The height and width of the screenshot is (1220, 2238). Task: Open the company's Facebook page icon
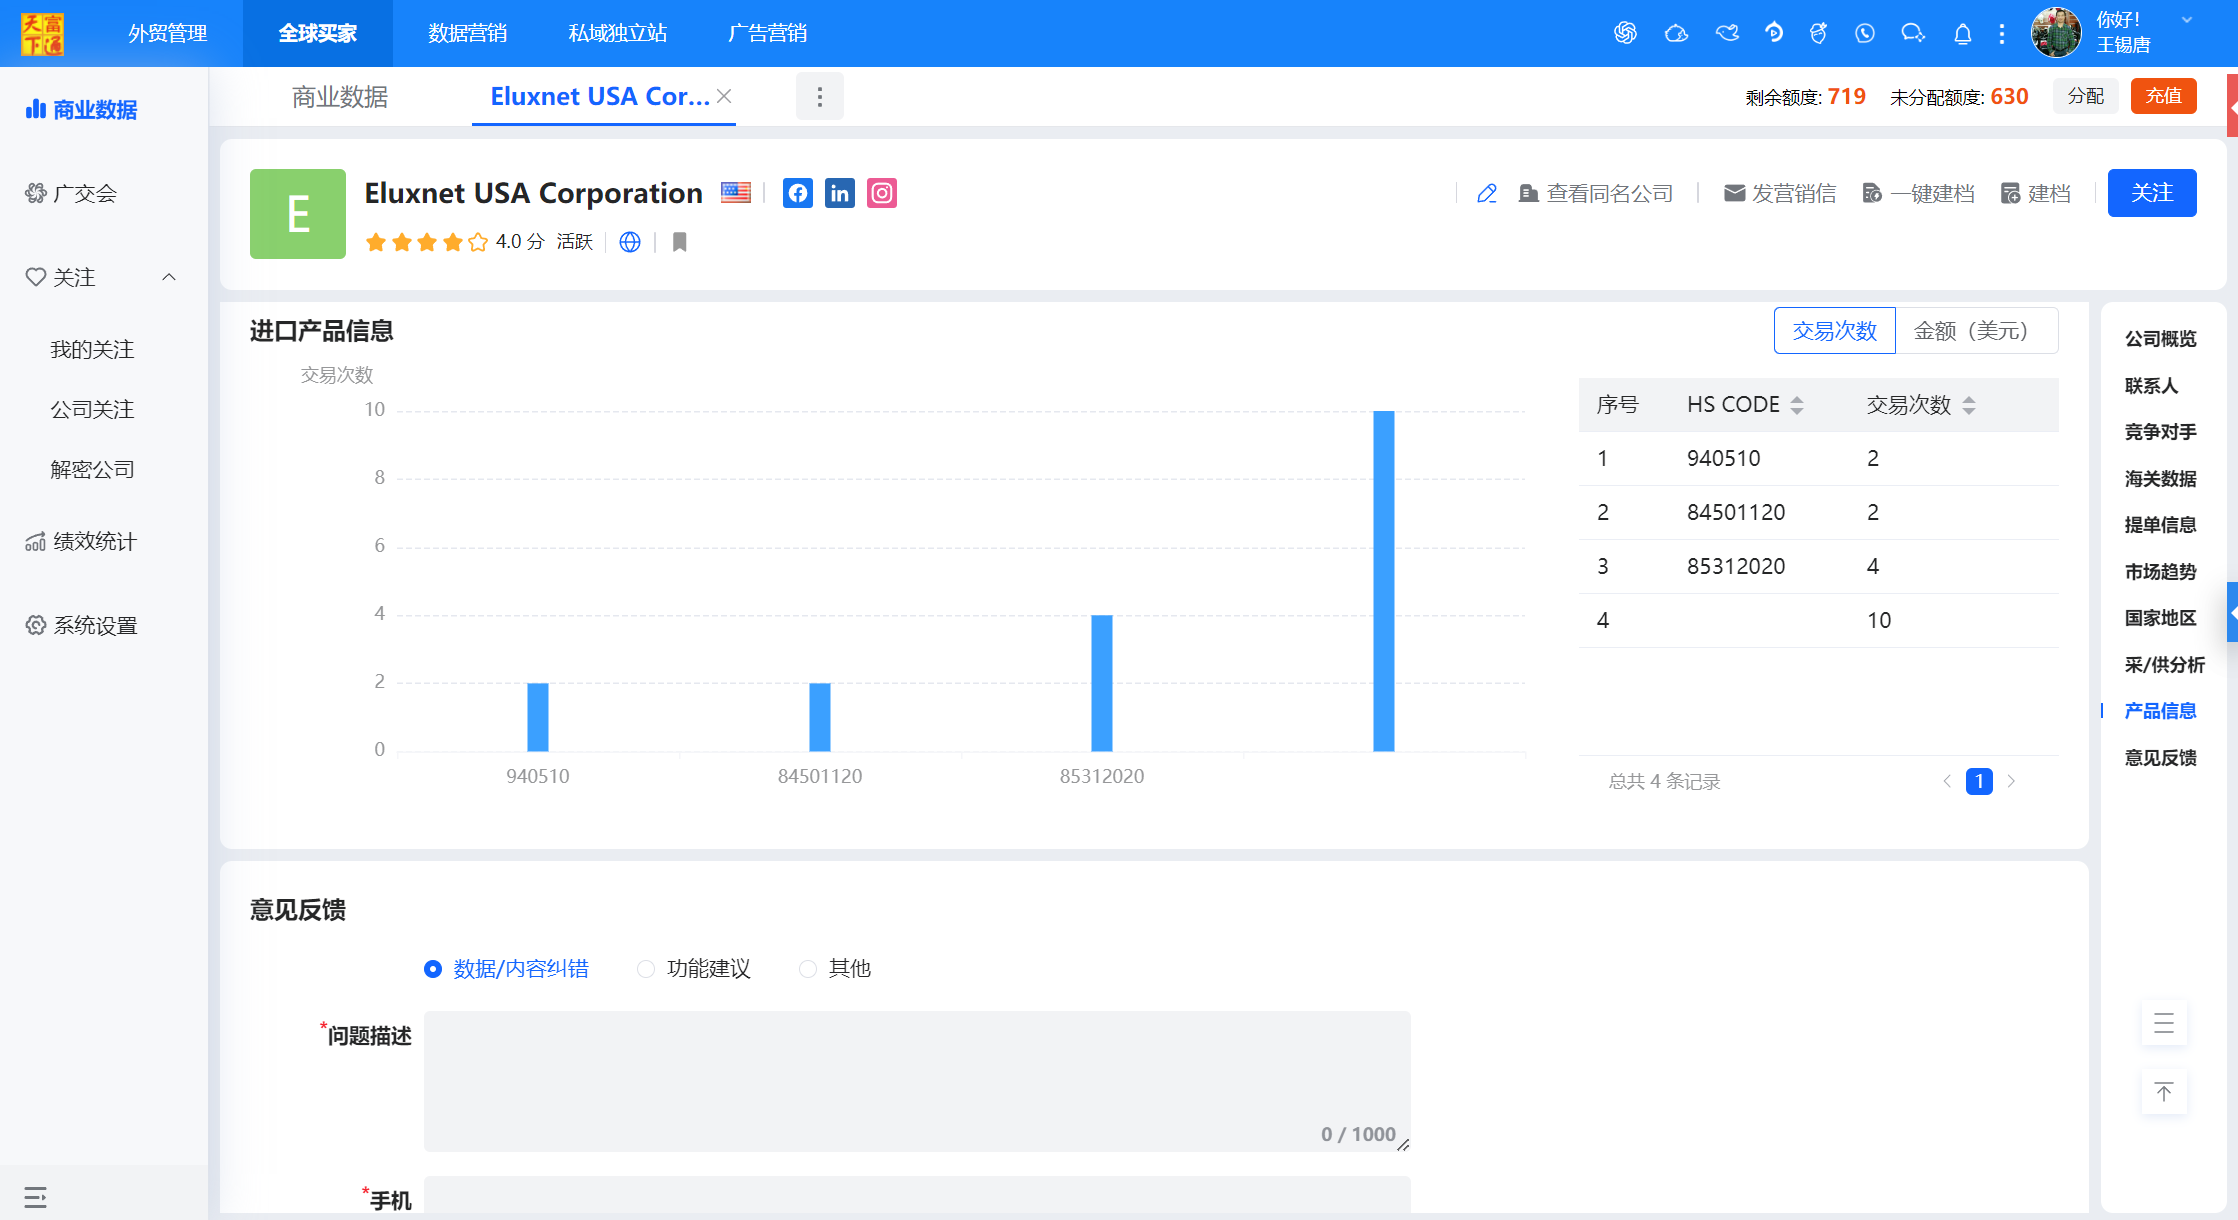pyautogui.click(x=798, y=193)
